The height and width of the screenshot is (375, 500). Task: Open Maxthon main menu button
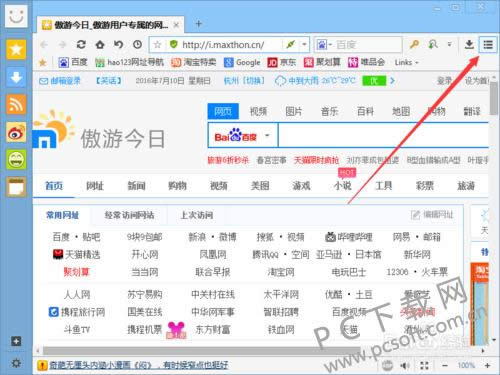click(488, 44)
